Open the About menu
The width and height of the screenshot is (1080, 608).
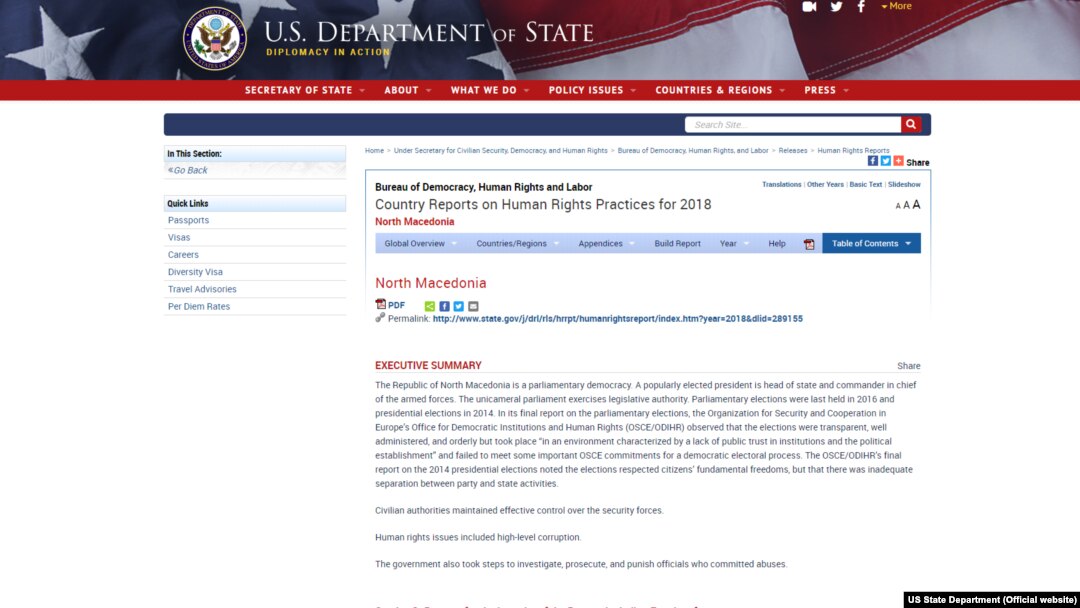coord(408,90)
